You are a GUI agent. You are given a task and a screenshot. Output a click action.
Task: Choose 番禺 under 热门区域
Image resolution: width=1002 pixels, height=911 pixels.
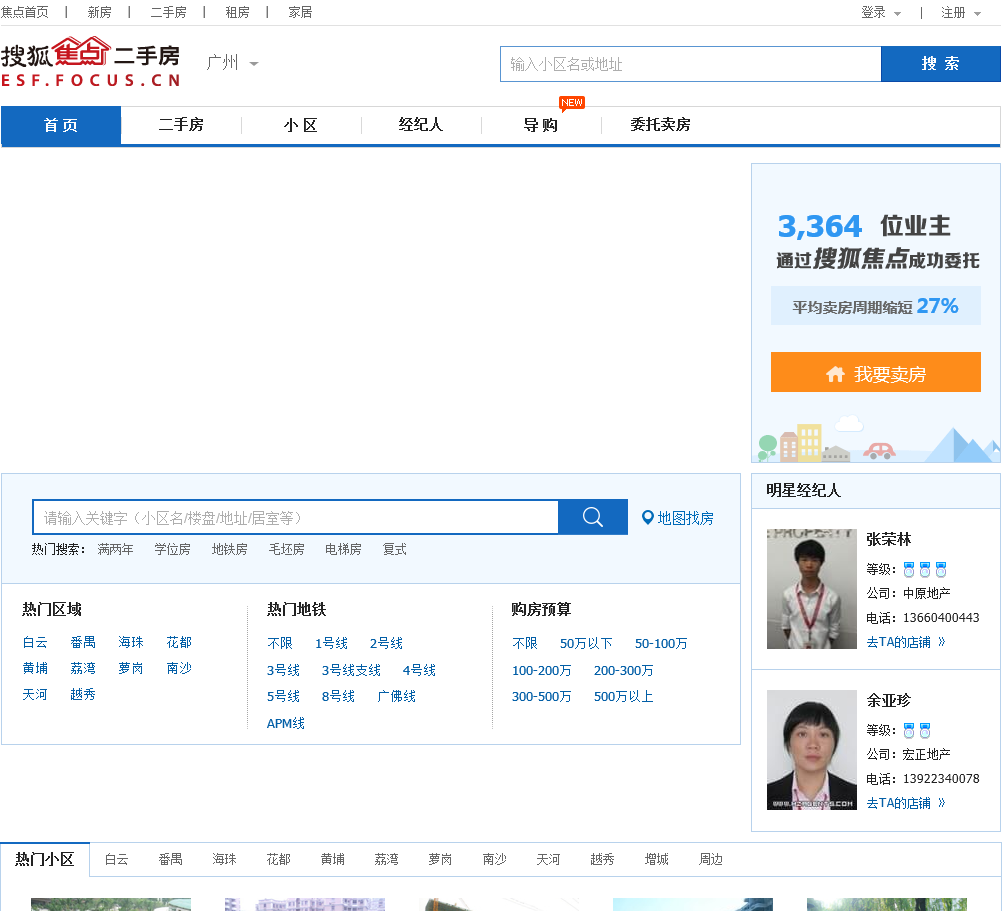click(x=83, y=643)
